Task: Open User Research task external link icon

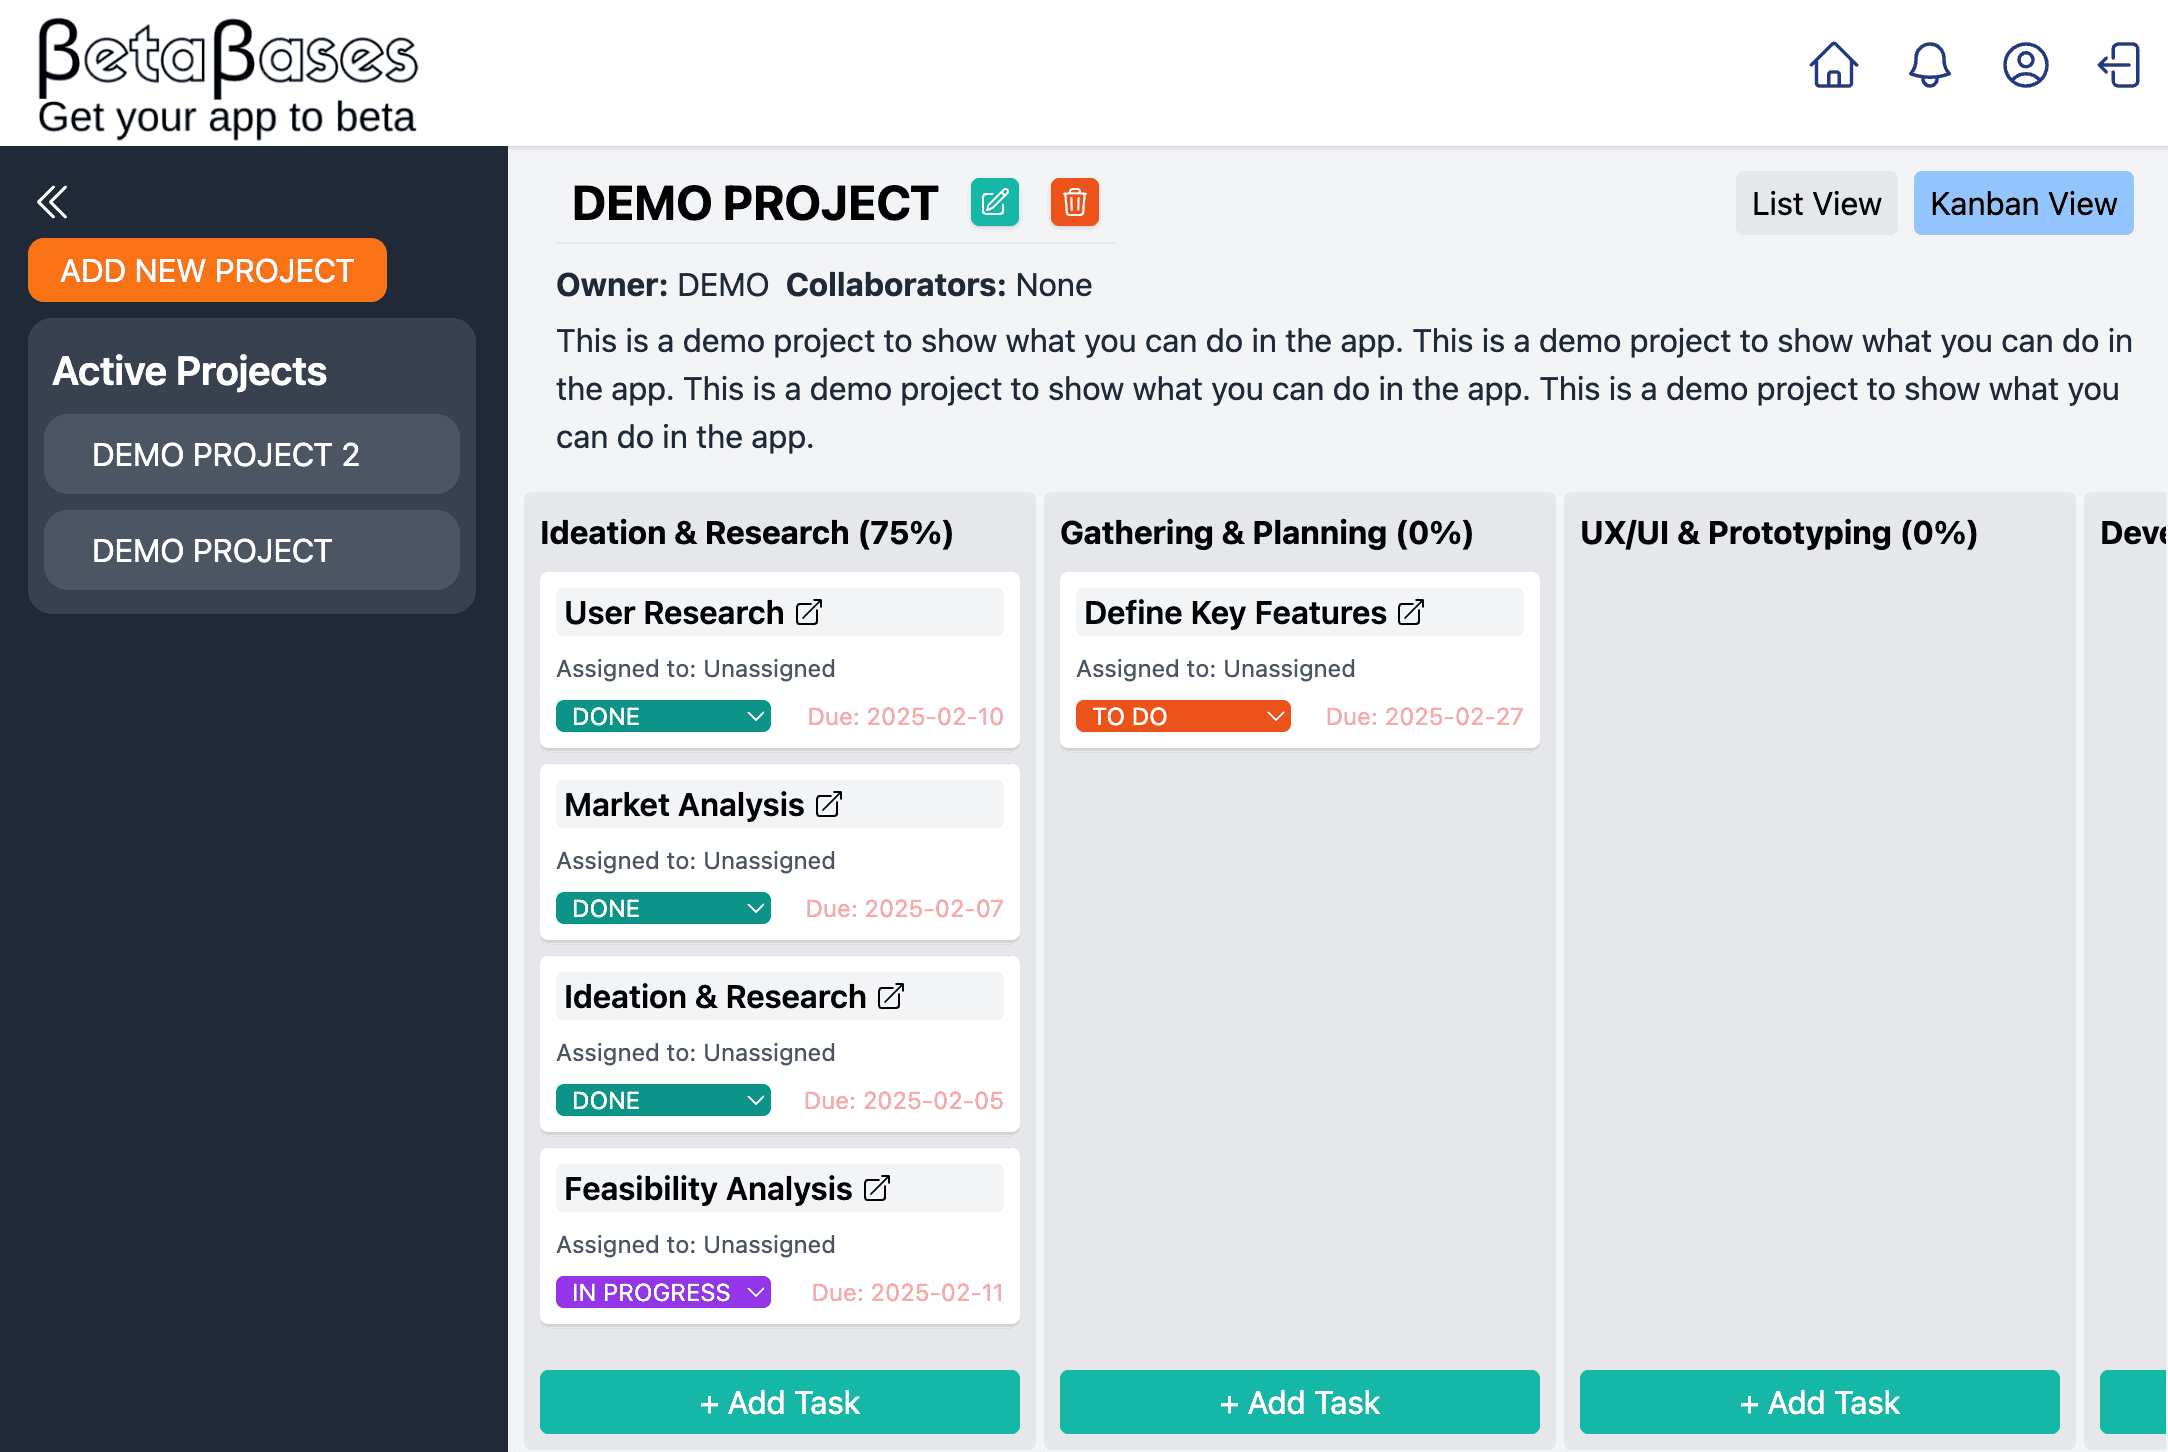Action: coord(809,612)
